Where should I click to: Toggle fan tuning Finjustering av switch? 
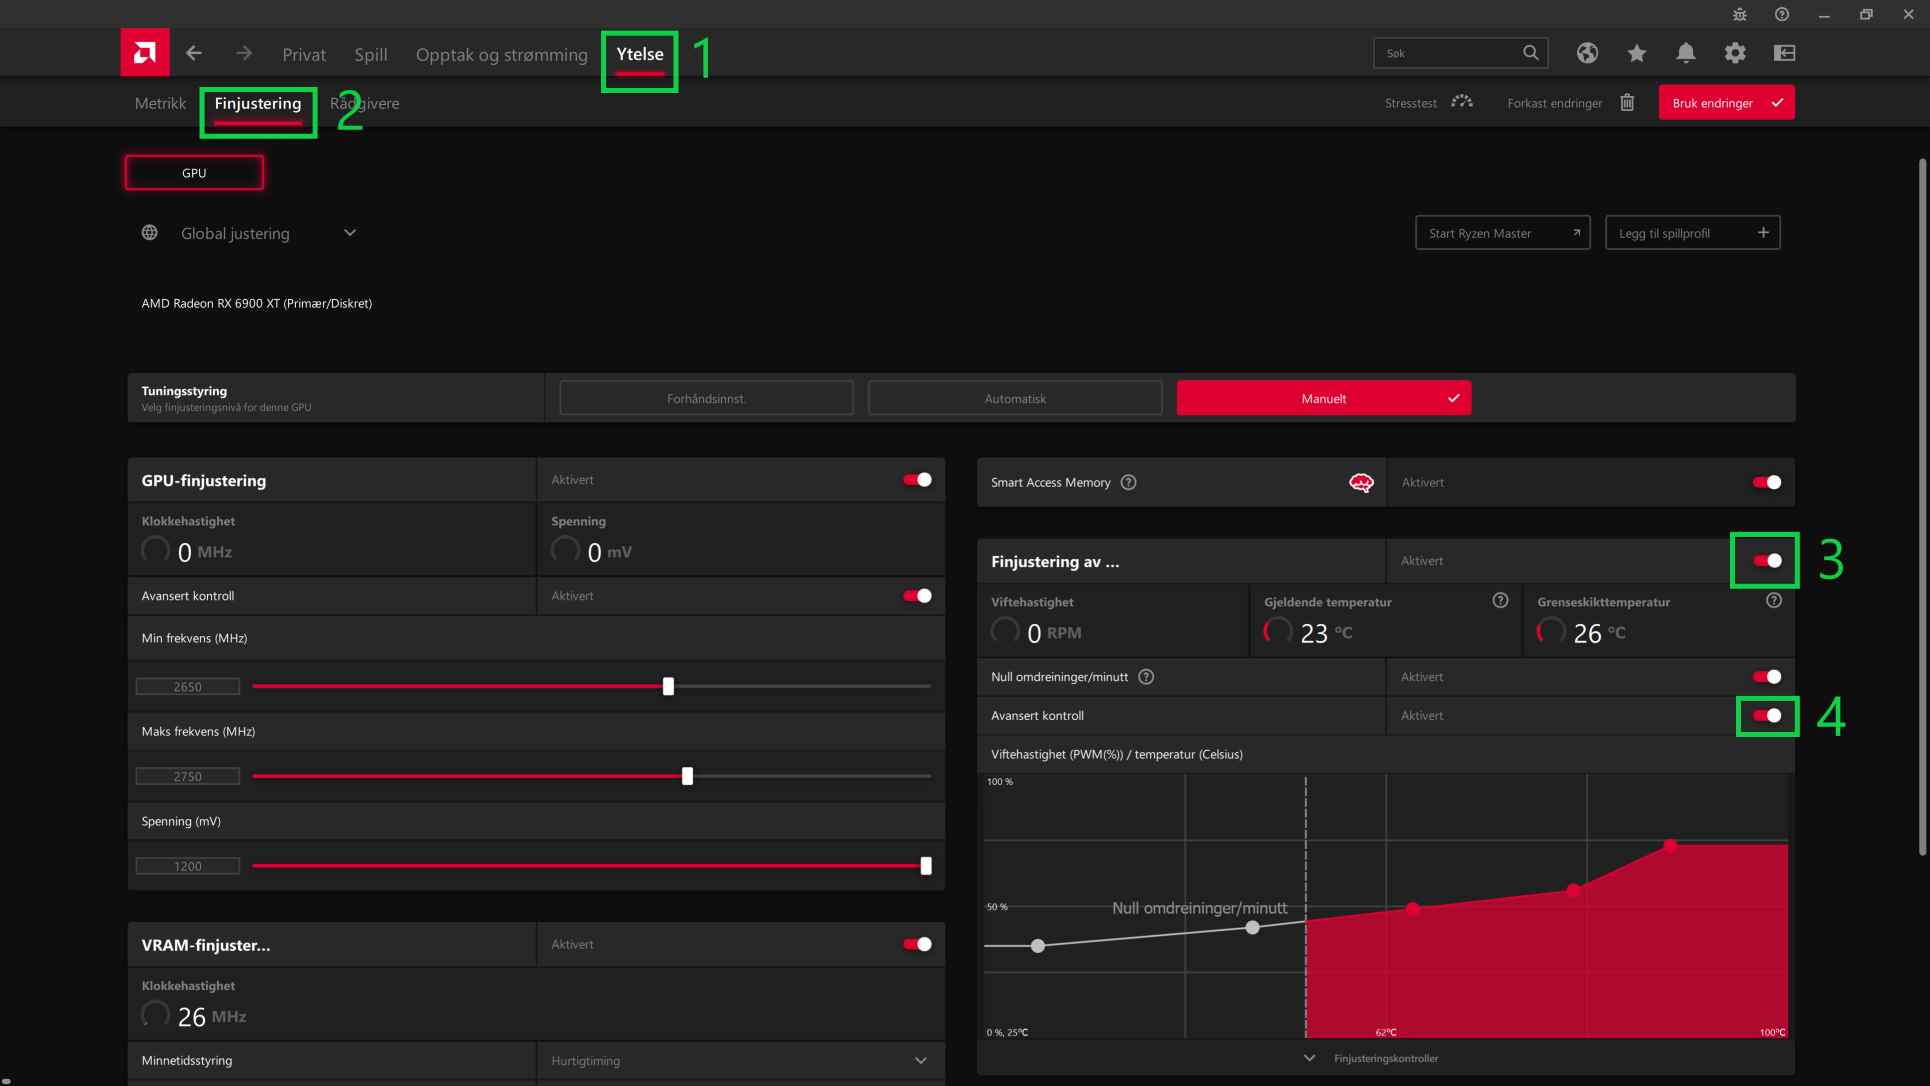(x=1767, y=561)
